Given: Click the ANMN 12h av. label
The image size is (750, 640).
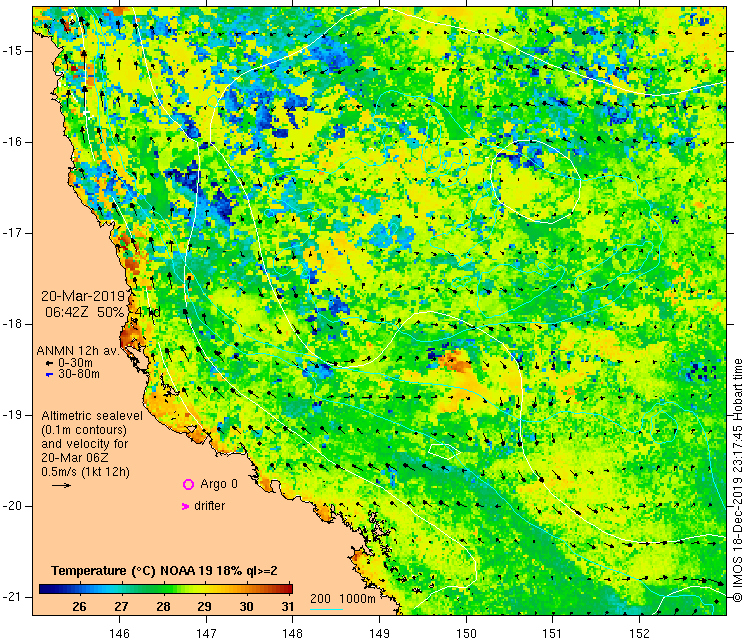Looking at the screenshot, I should coord(77,351).
